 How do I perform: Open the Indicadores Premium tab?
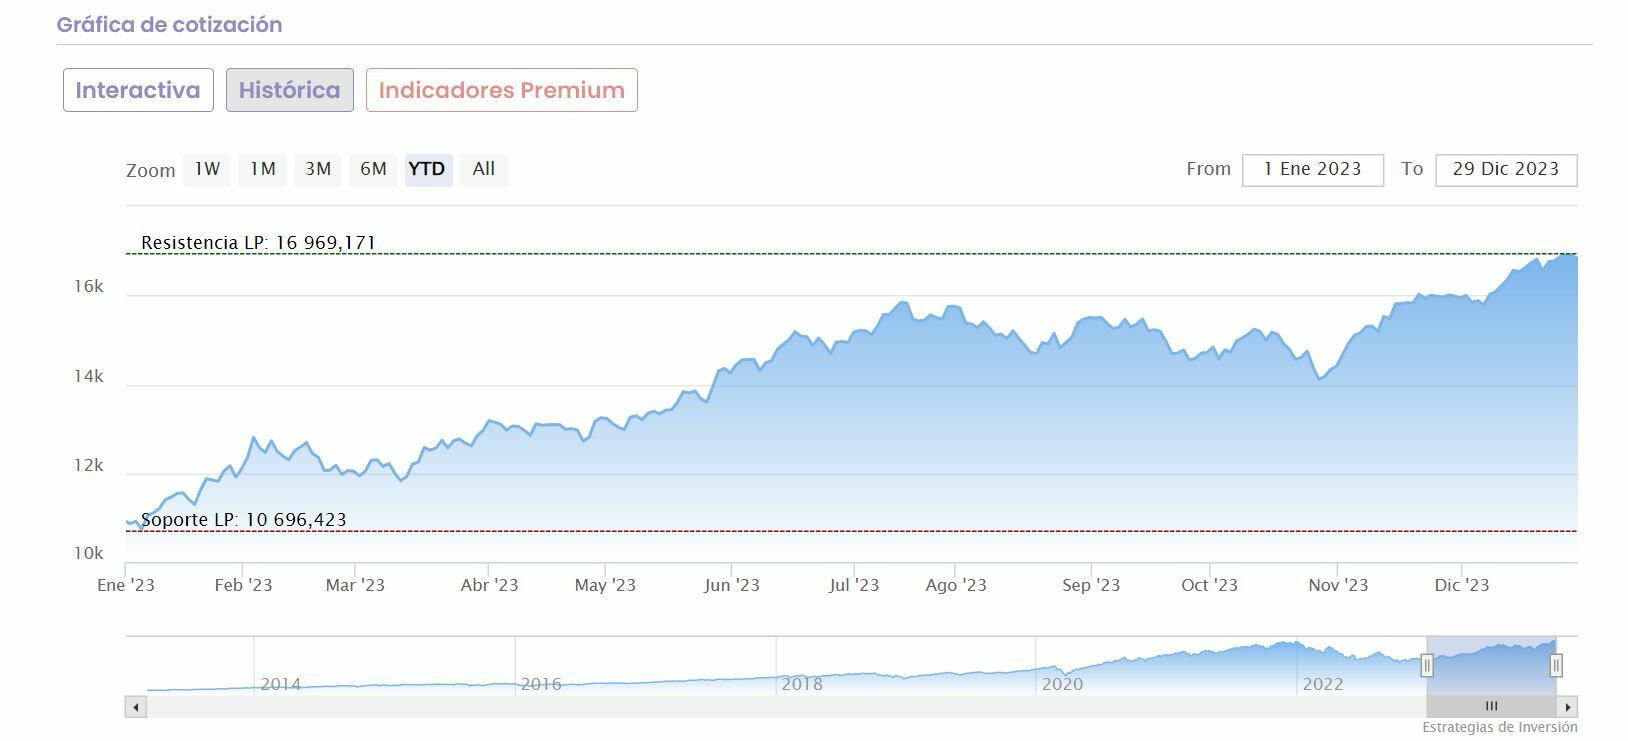click(501, 90)
